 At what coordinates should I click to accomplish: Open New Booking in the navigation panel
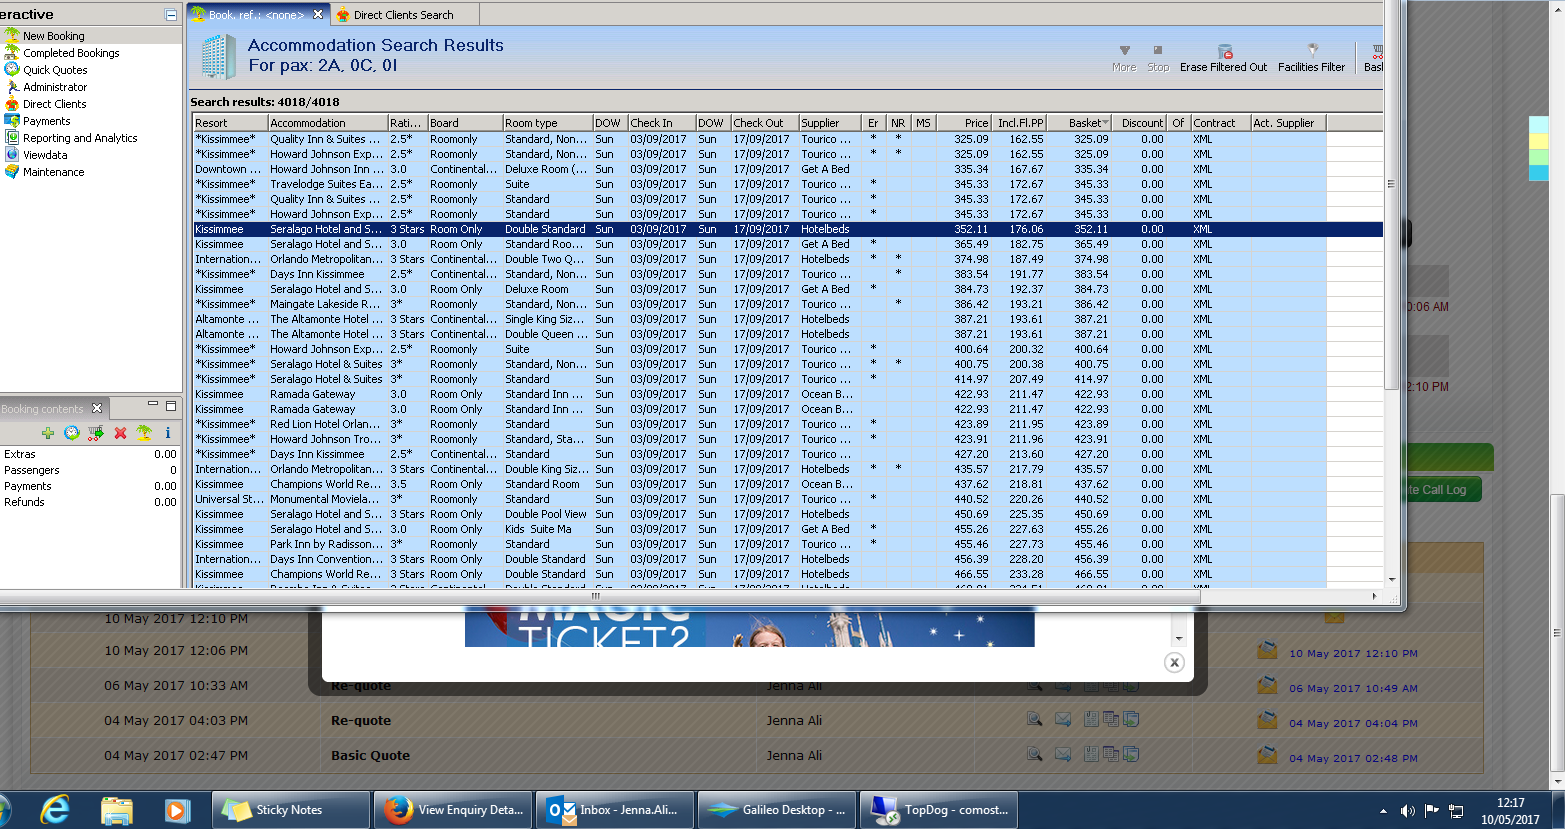click(54, 36)
